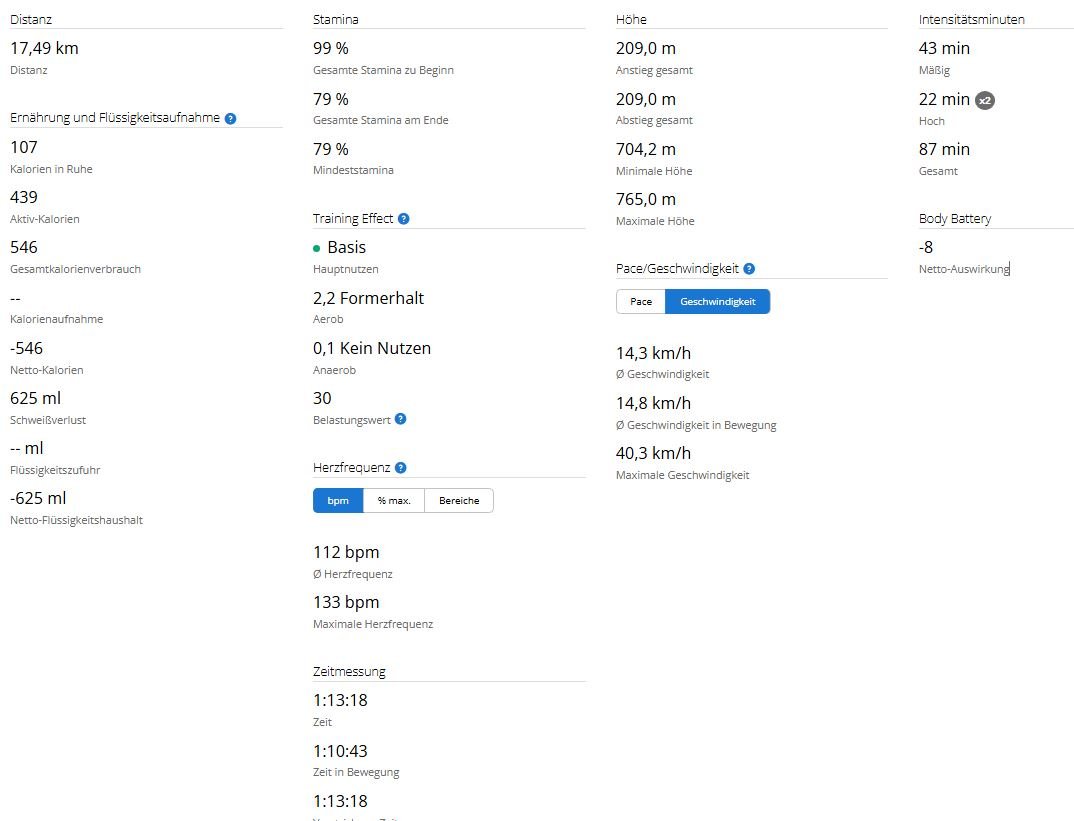The height and width of the screenshot is (821, 1074).
Task: Switch heart rate to % max.
Action: (394, 500)
